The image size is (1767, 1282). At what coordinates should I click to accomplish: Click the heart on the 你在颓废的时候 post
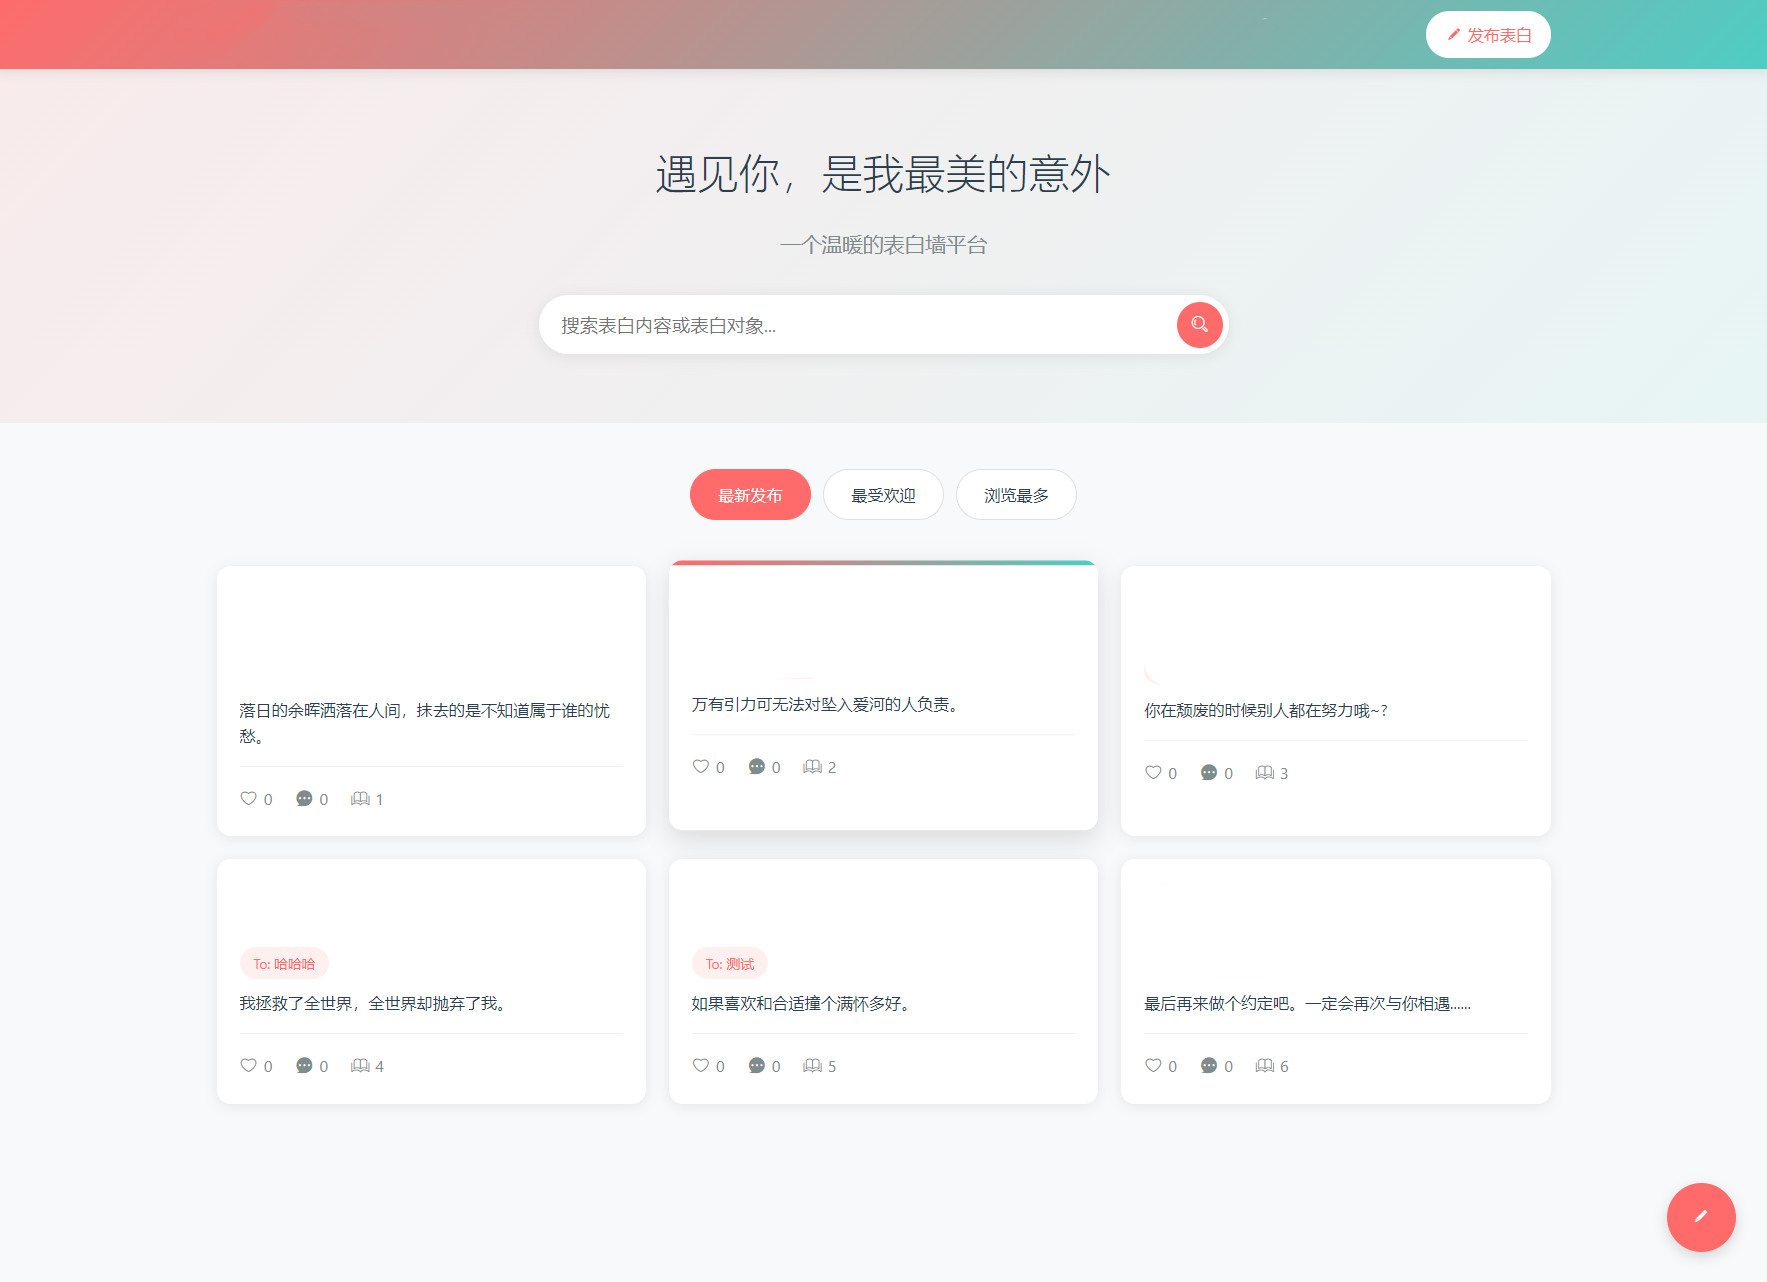point(1153,773)
